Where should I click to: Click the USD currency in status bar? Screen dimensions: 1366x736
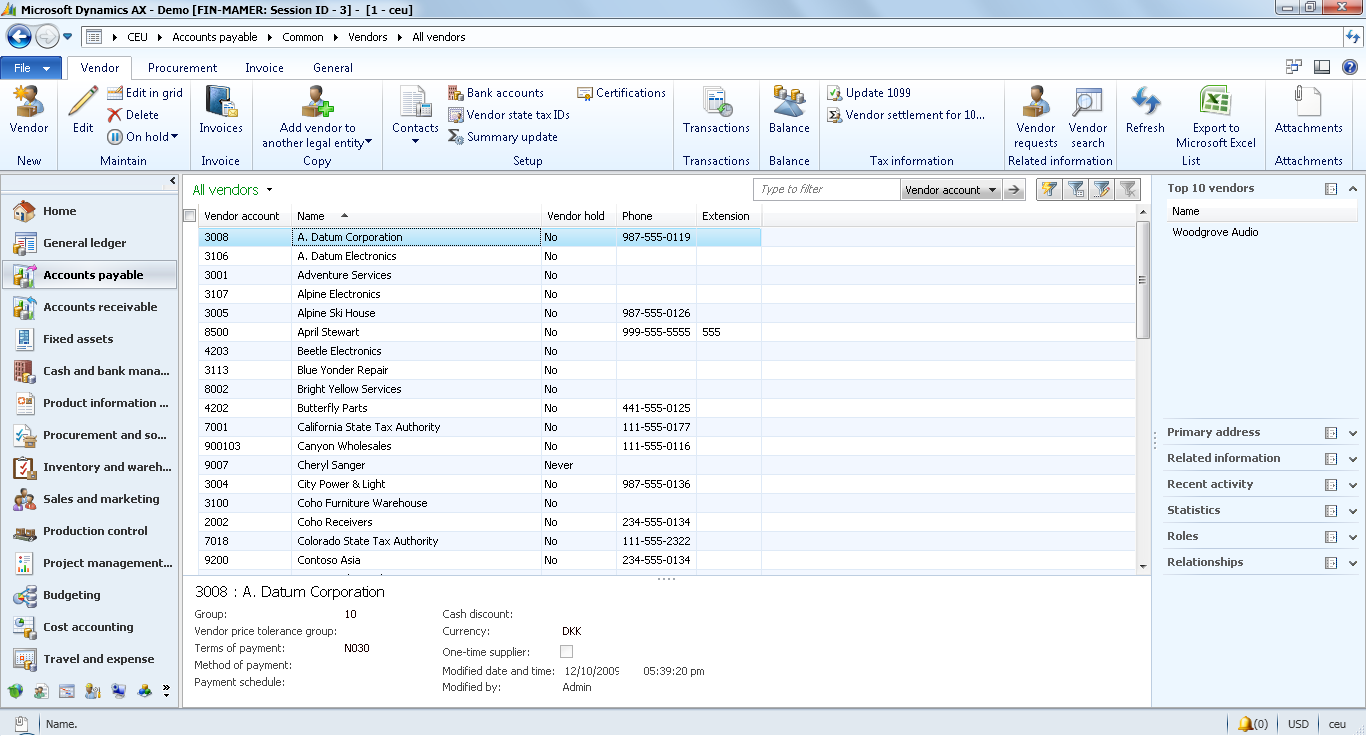[x=1298, y=724]
